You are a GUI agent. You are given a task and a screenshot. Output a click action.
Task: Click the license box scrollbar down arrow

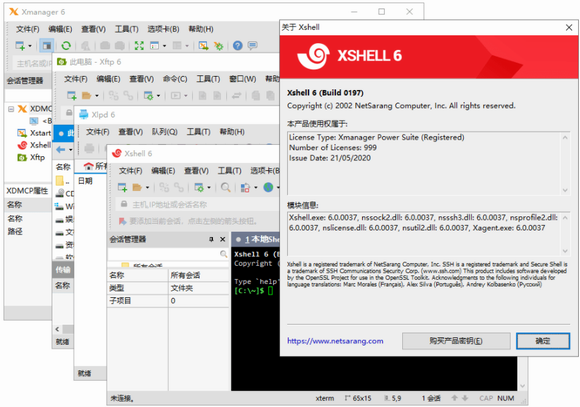565,190
